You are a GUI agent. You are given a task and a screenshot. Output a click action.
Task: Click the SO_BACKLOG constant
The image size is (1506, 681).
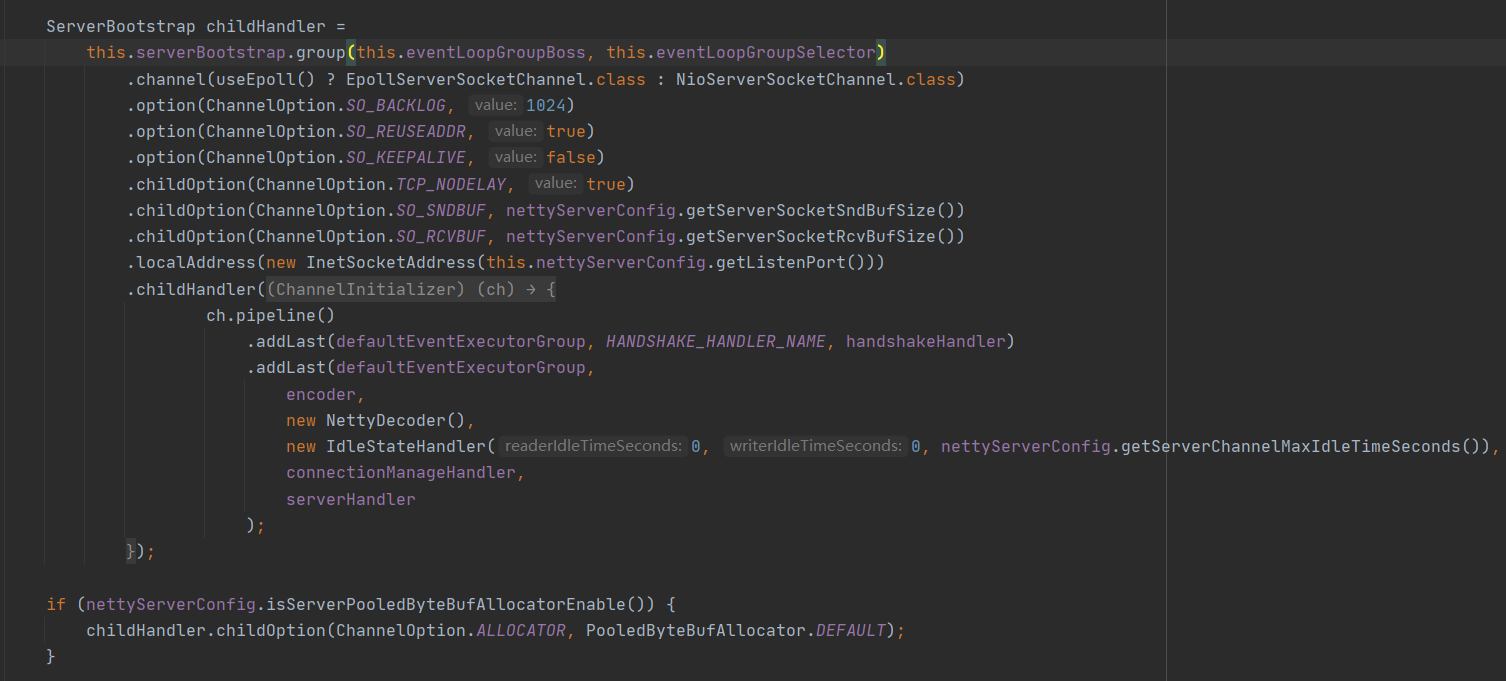point(395,105)
